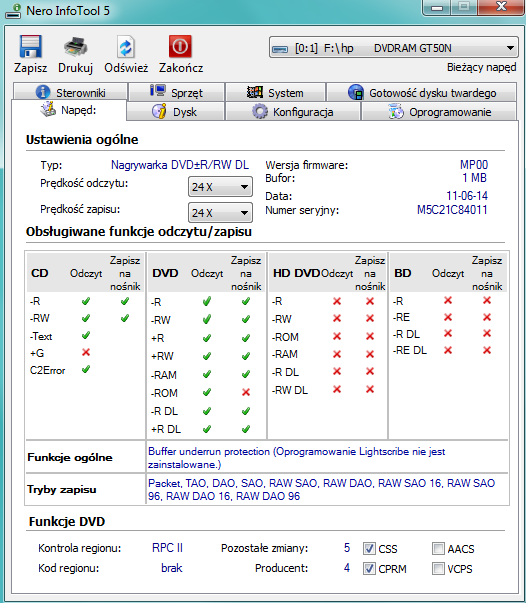The image size is (526, 603).
Task: Click the buffer value 1 MB
Action: pyautogui.click(x=474, y=178)
